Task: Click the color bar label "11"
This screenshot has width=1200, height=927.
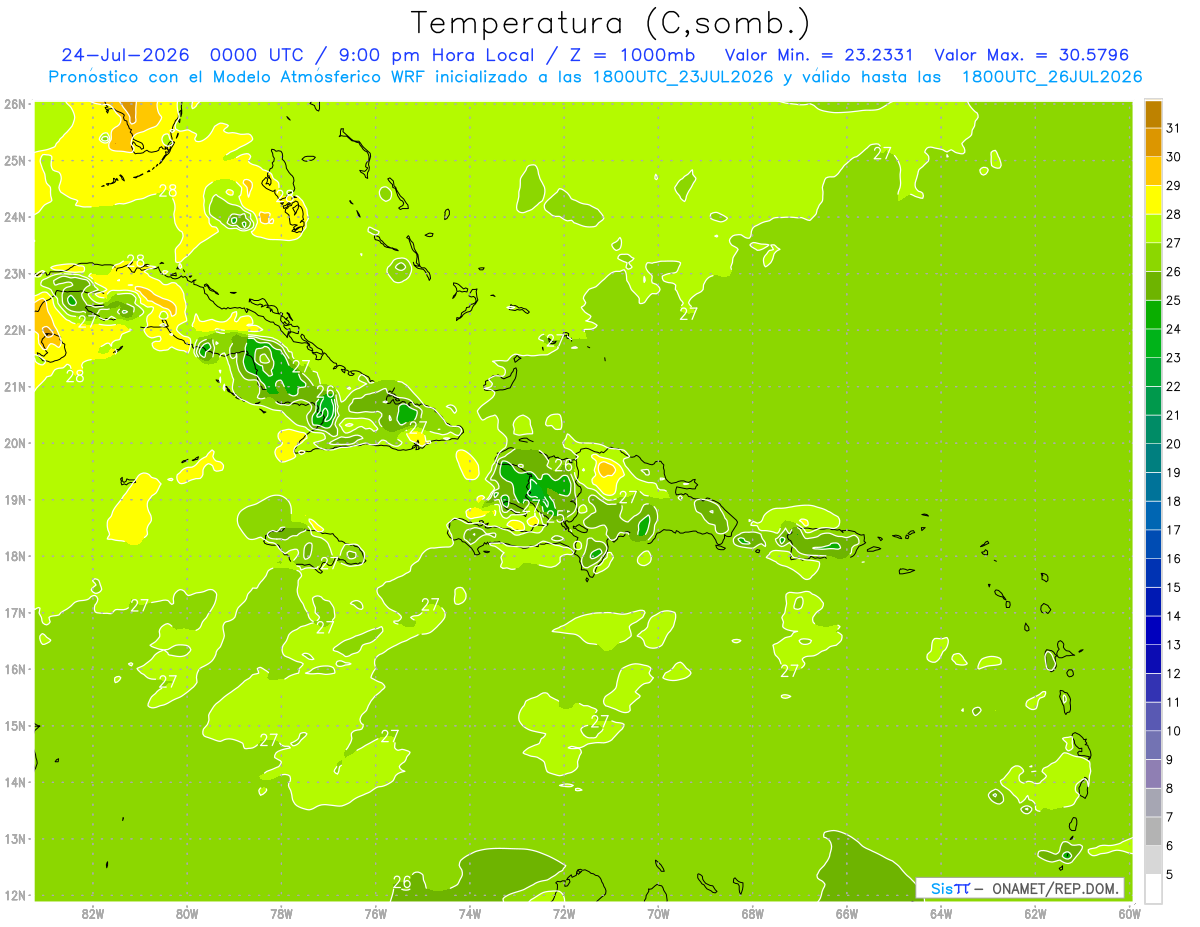Action: point(1173,702)
